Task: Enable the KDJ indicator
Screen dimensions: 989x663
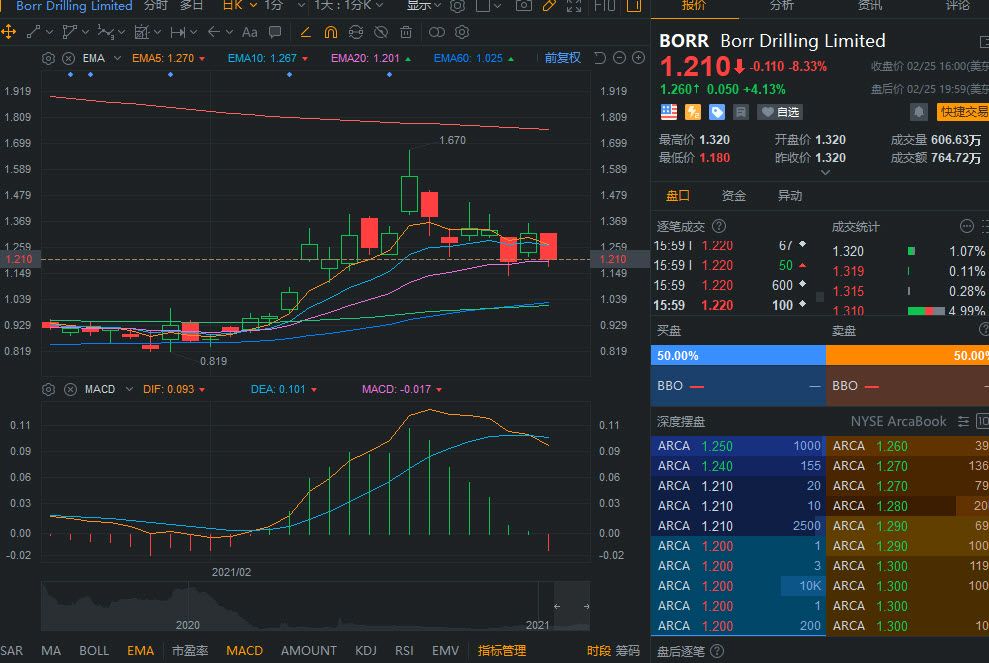Action: click(366, 651)
